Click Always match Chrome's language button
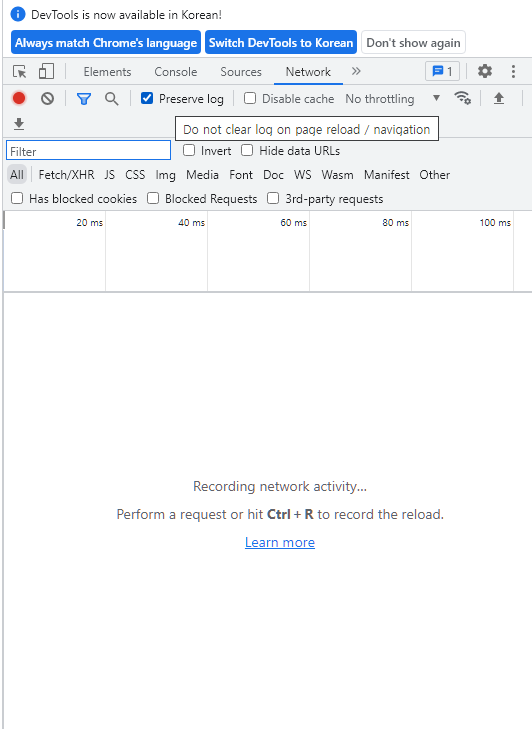 coord(106,42)
